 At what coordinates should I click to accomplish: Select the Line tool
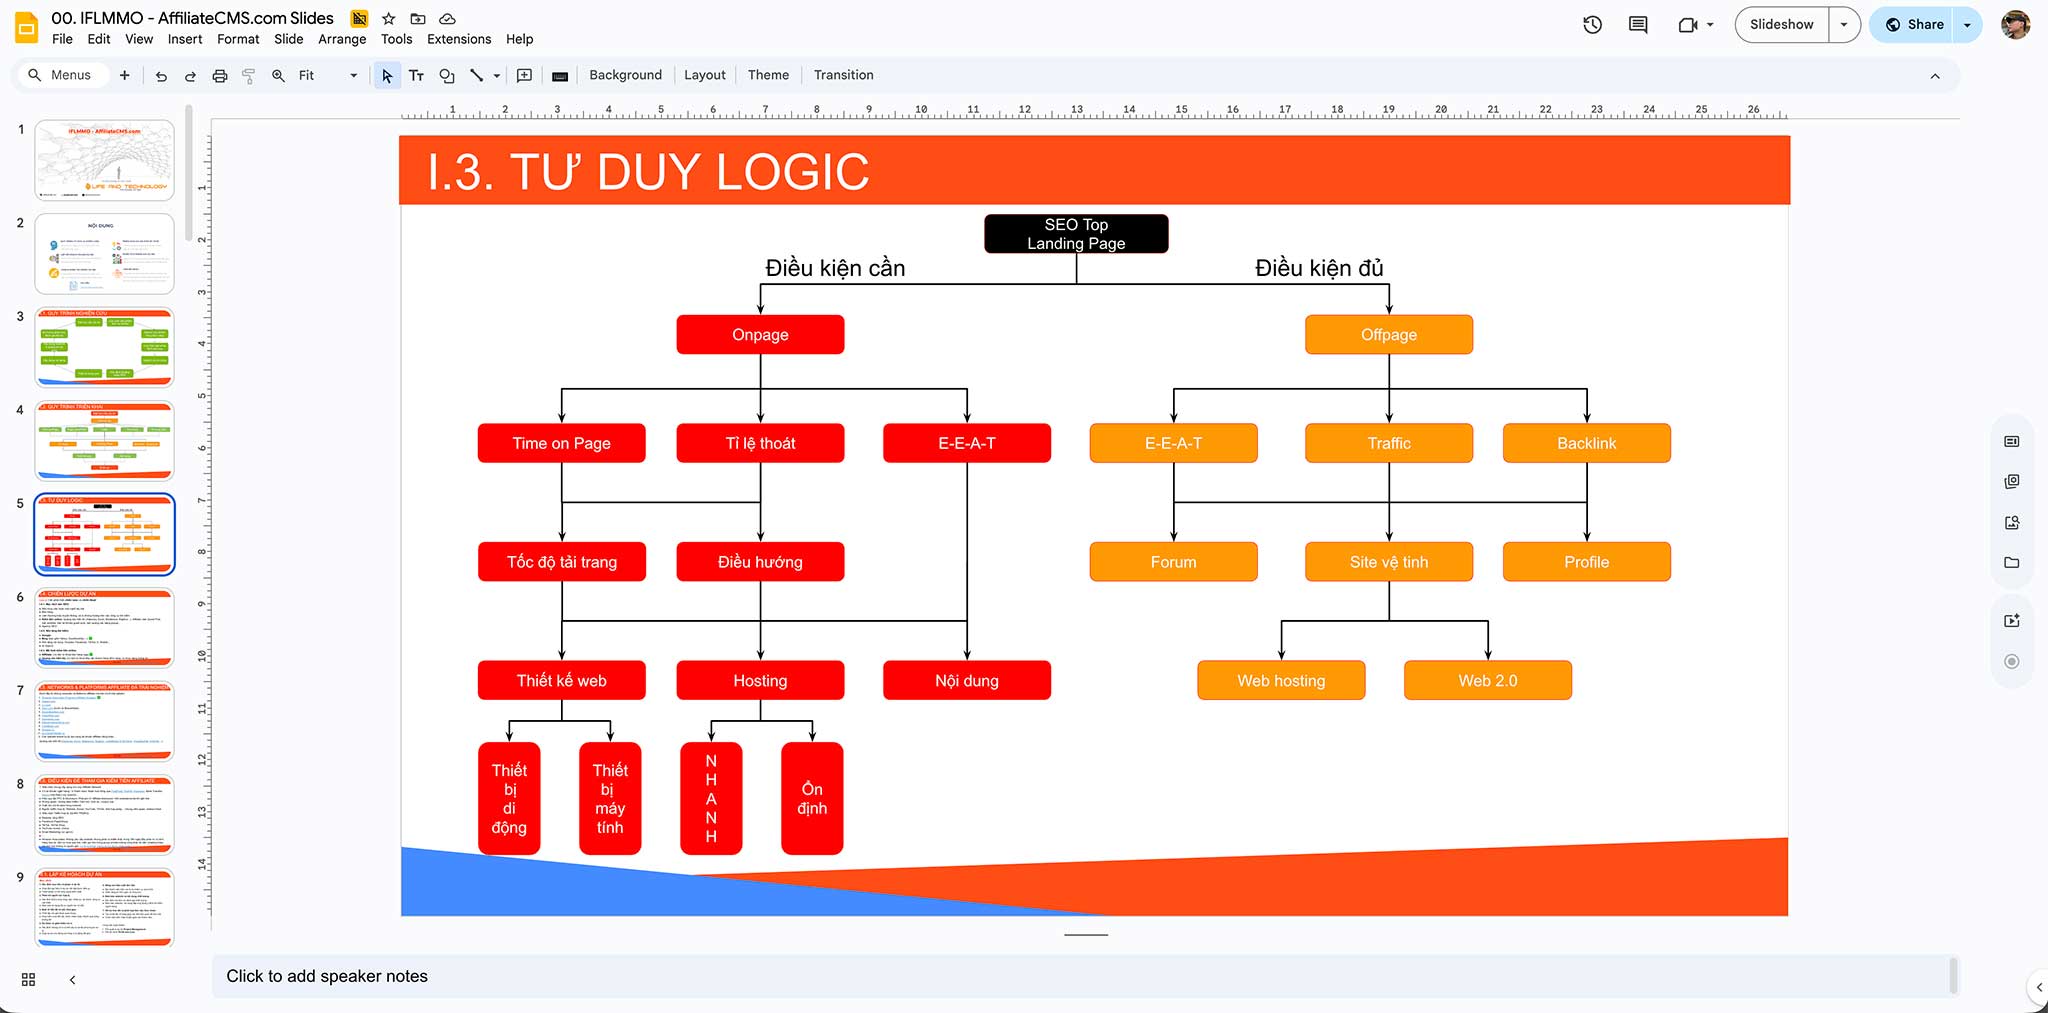pos(476,76)
